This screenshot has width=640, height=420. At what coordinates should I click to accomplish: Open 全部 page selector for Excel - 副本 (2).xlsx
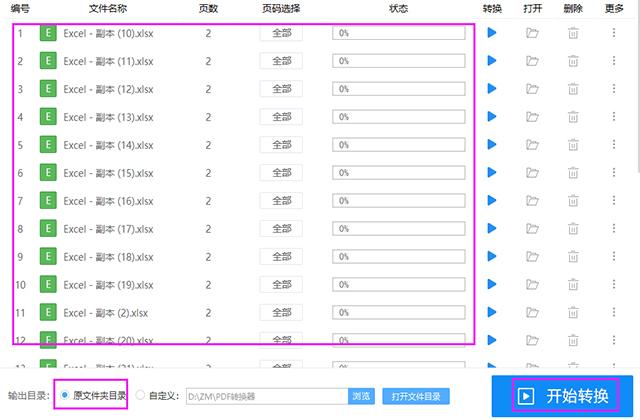(281, 313)
